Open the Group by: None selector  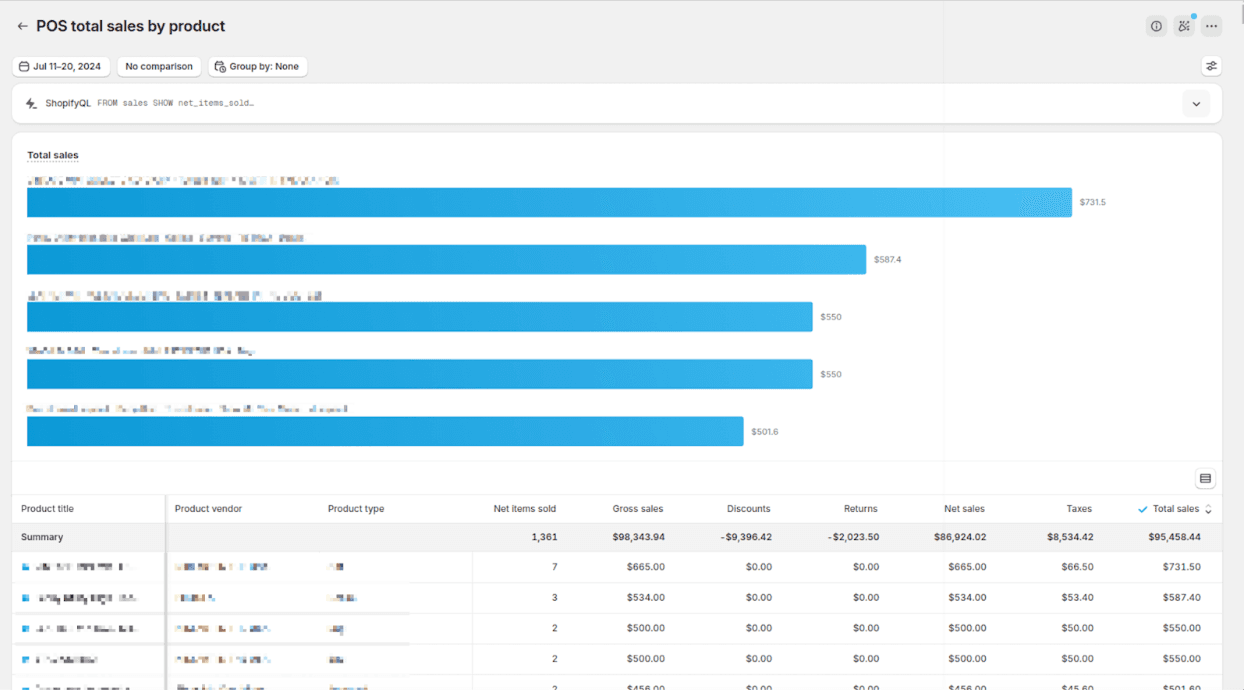pyautogui.click(x=257, y=66)
